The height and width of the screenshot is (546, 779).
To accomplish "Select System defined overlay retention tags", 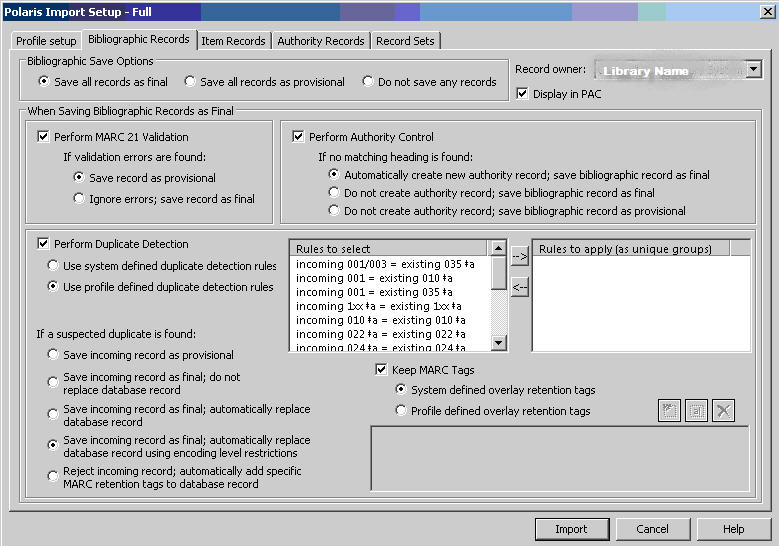I will coord(400,389).
